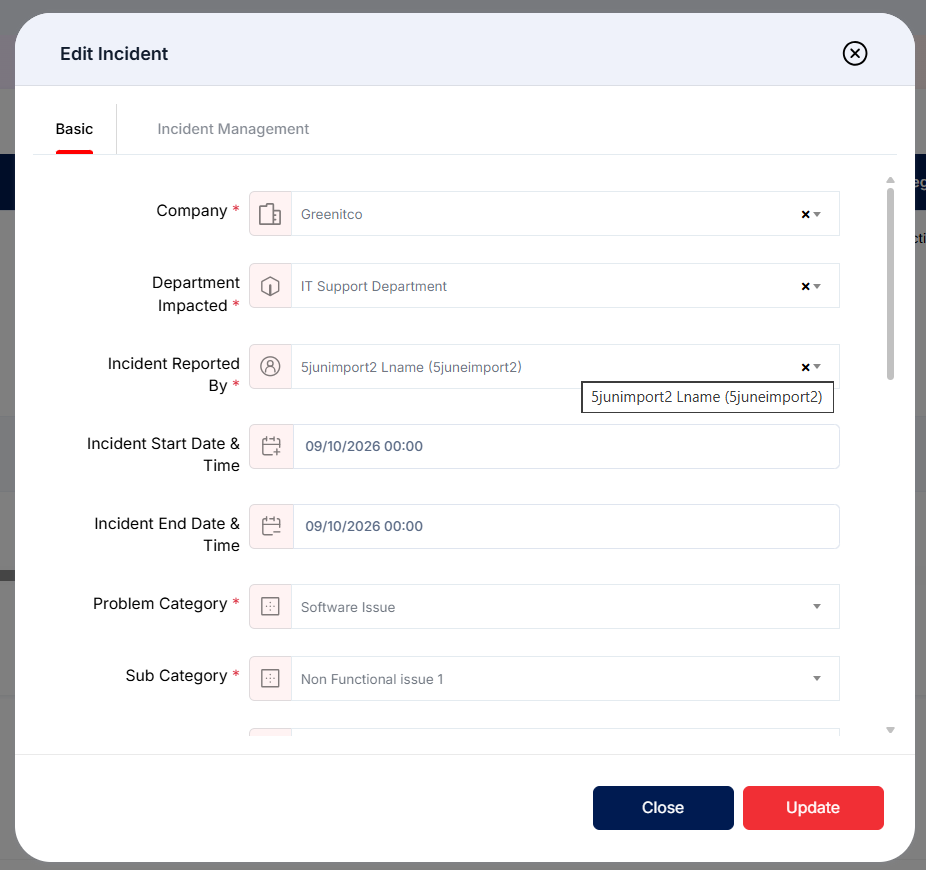The image size is (926, 870).
Task: Close the Edit Incident dialog with X icon
Action: pyautogui.click(x=854, y=53)
